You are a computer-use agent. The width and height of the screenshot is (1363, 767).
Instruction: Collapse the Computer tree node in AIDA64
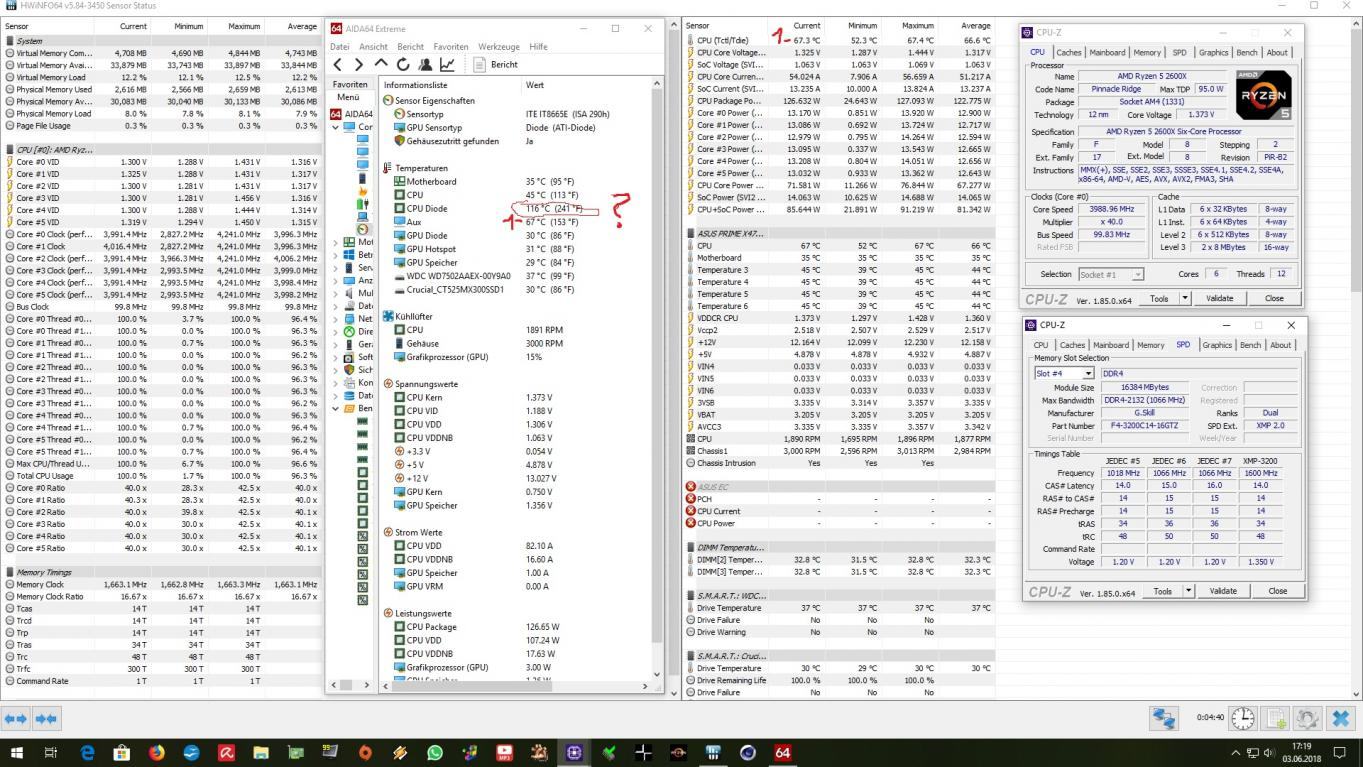(337, 127)
